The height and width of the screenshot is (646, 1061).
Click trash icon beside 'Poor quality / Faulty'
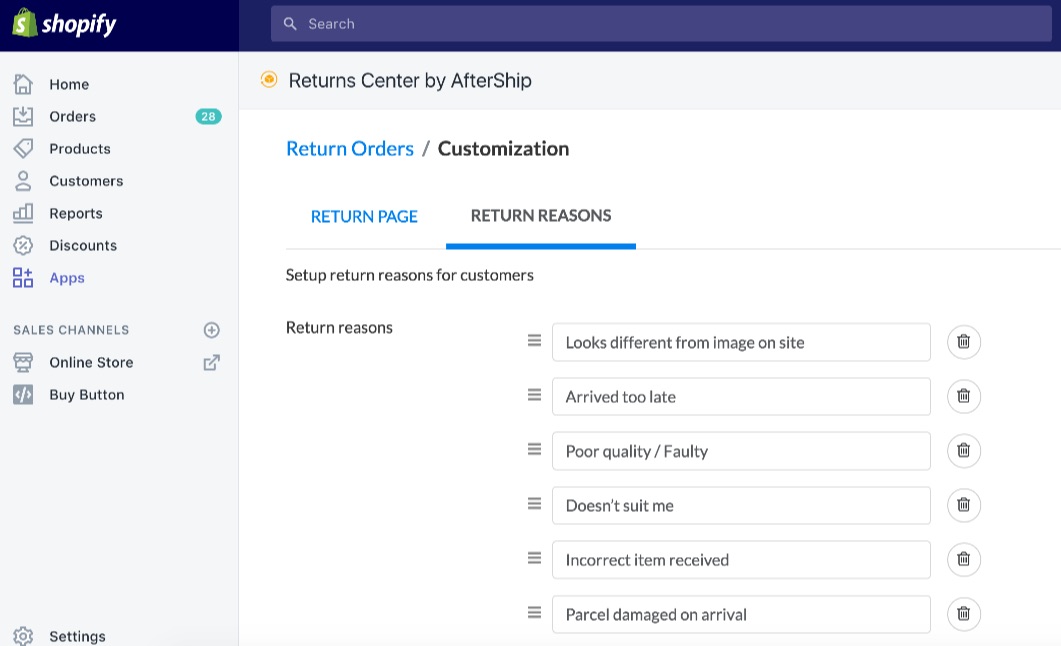coord(963,451)
